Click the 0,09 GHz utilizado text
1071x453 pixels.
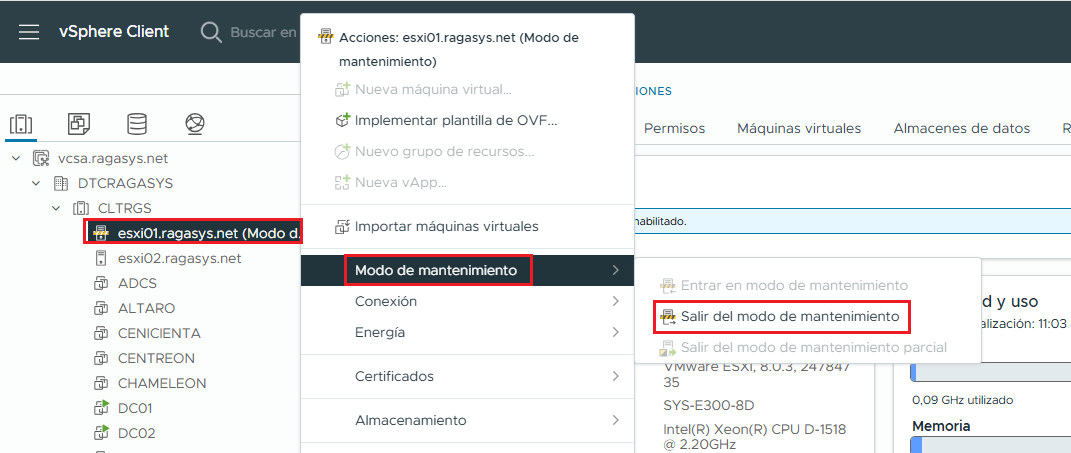(x=962, y=400)
